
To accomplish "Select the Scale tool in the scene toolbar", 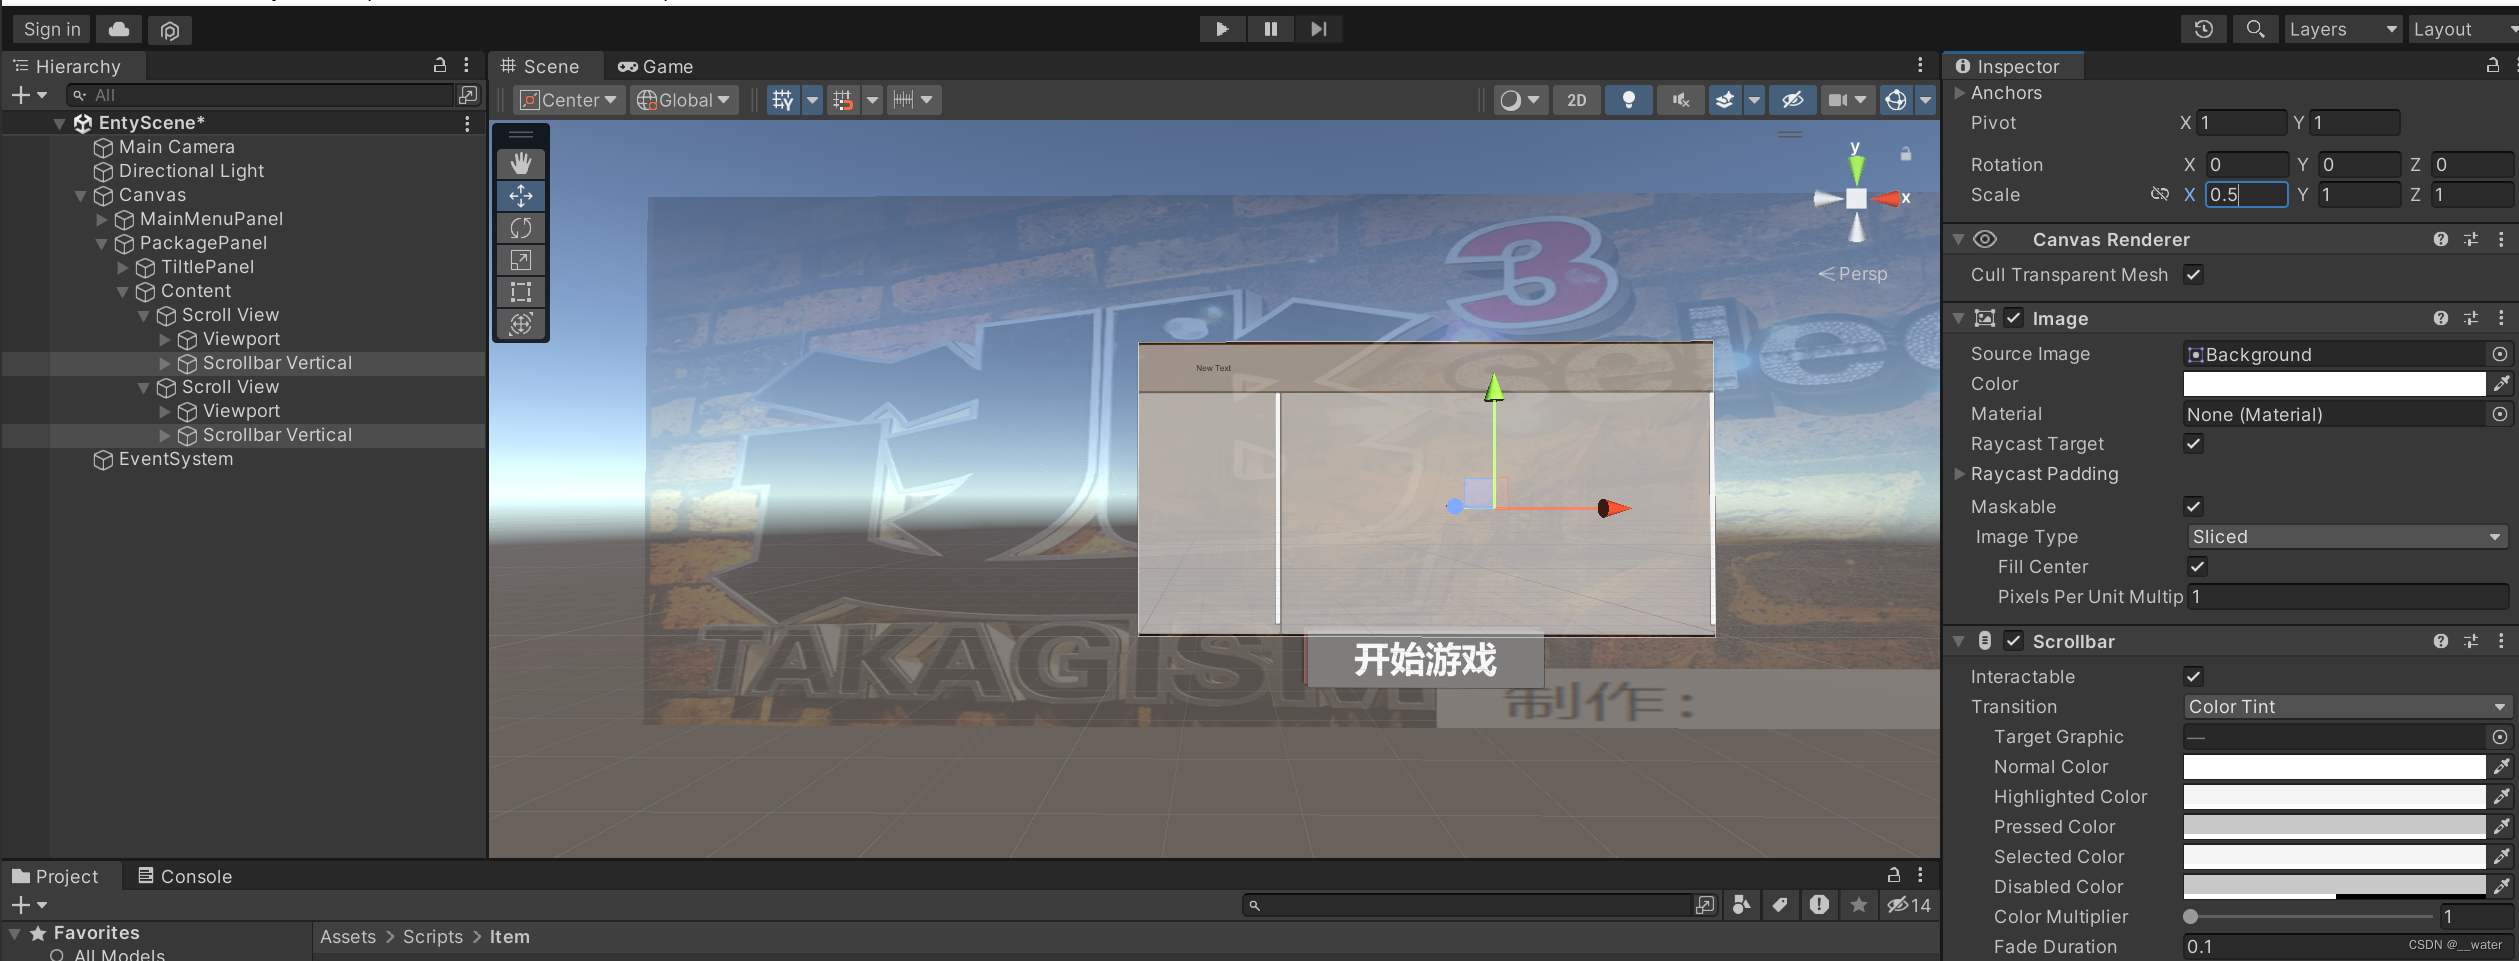I will point(521,260).
